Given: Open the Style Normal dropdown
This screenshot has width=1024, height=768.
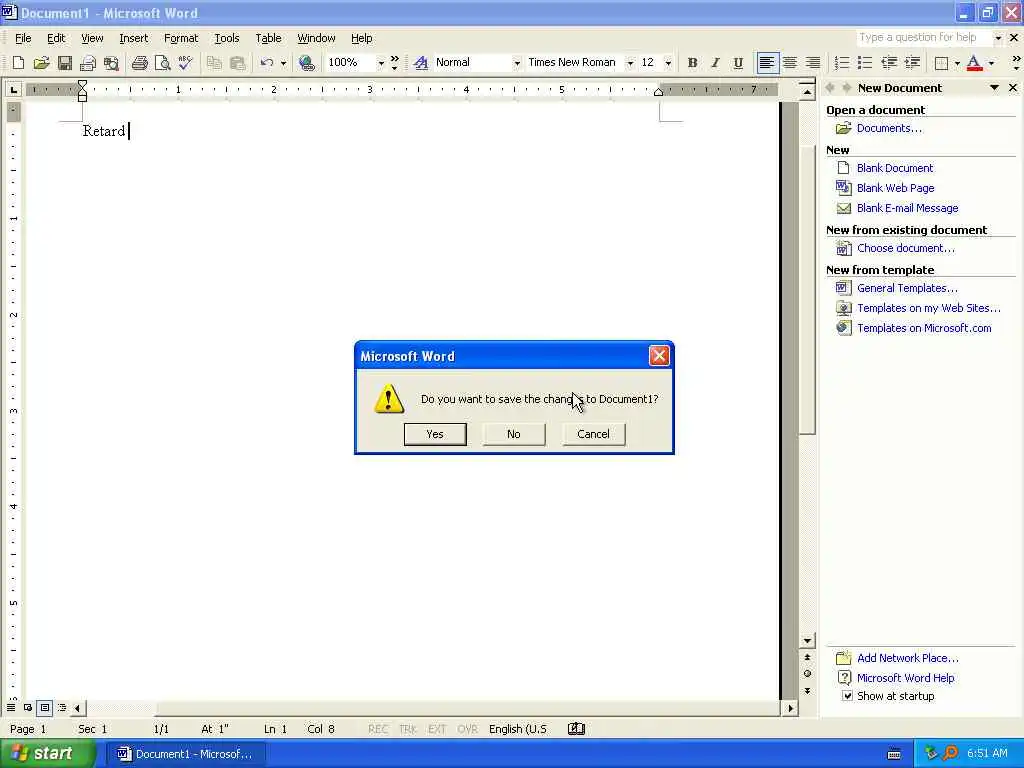Looking at the screenshot, I should pos(517,63).
